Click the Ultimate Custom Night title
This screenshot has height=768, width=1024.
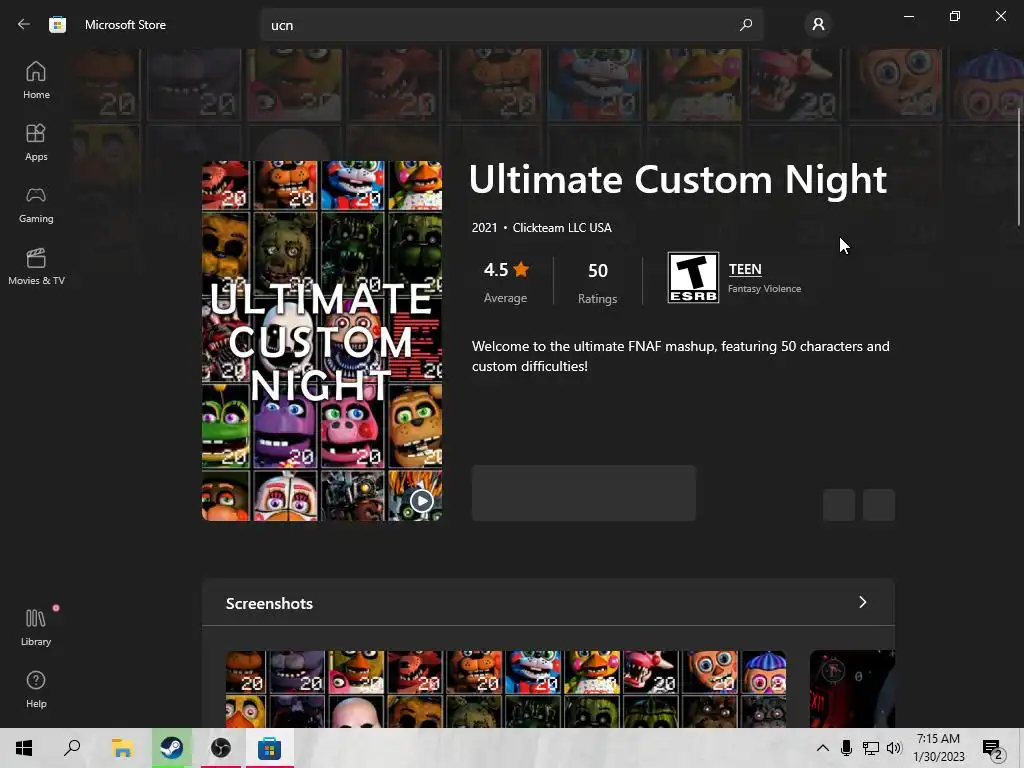(678, 179)
